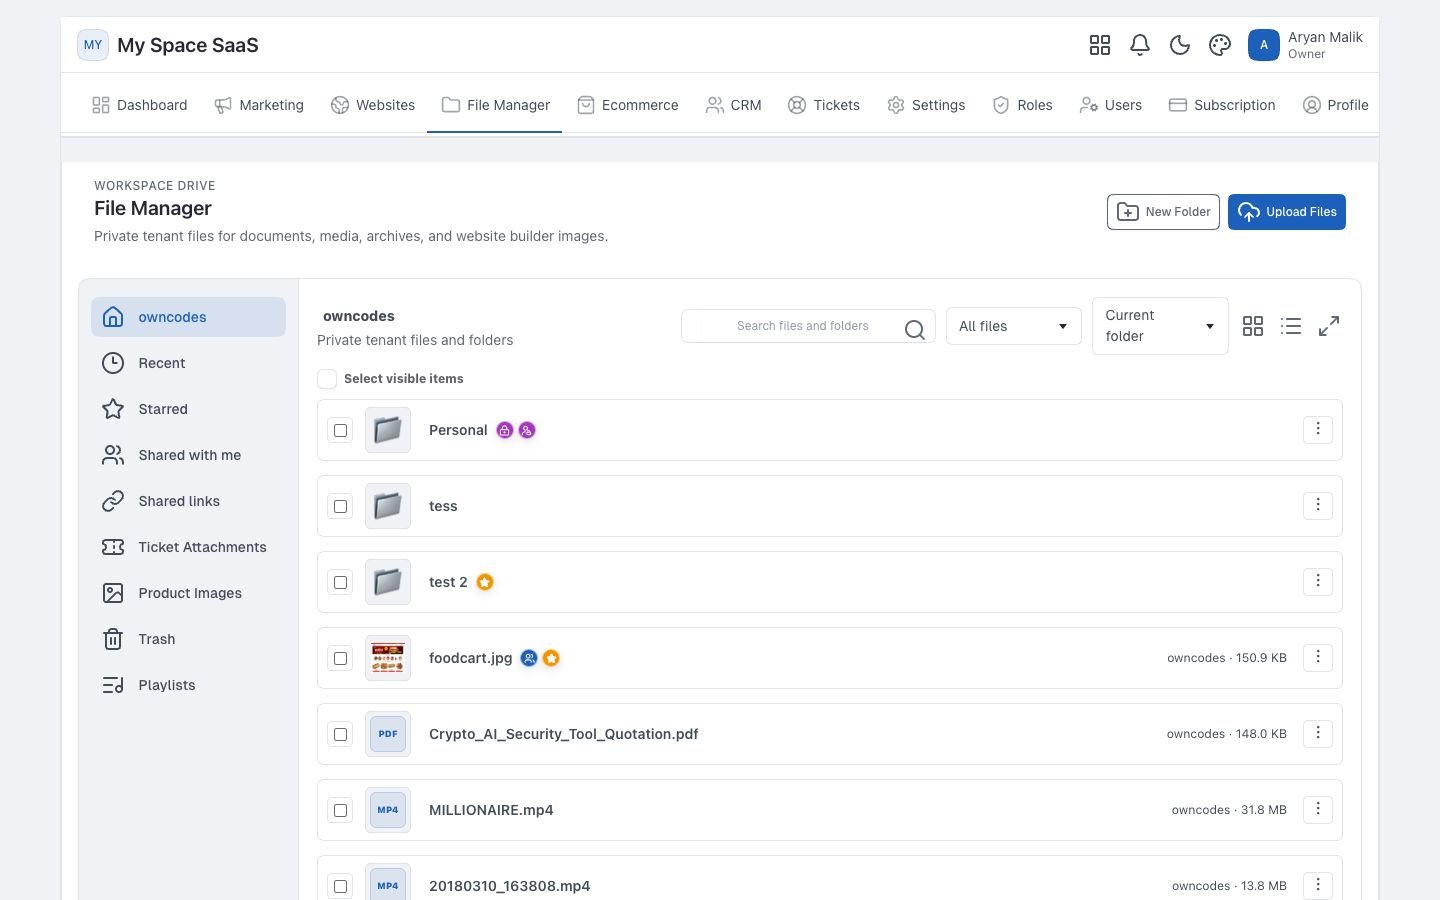Toggle dark mode moon icon
This screenshot has width=1440, height=900.
click(1180, 45)
